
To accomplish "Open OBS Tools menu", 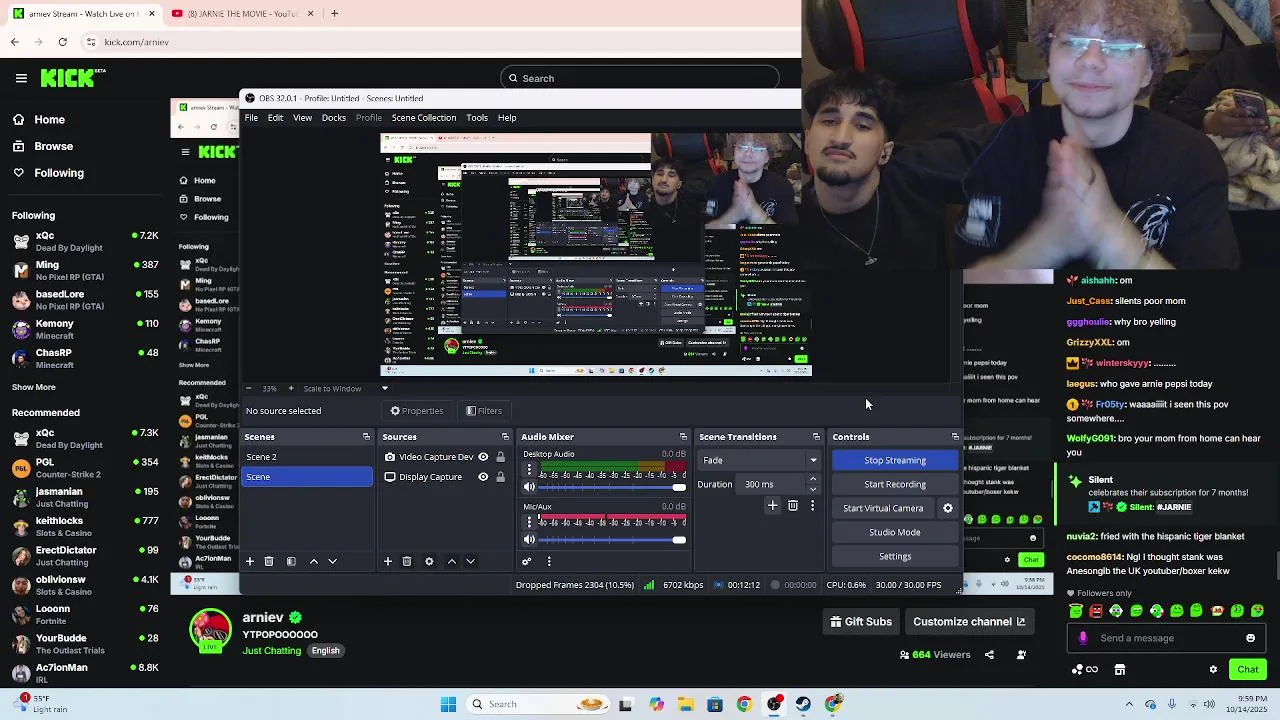I will pos(477,118).
